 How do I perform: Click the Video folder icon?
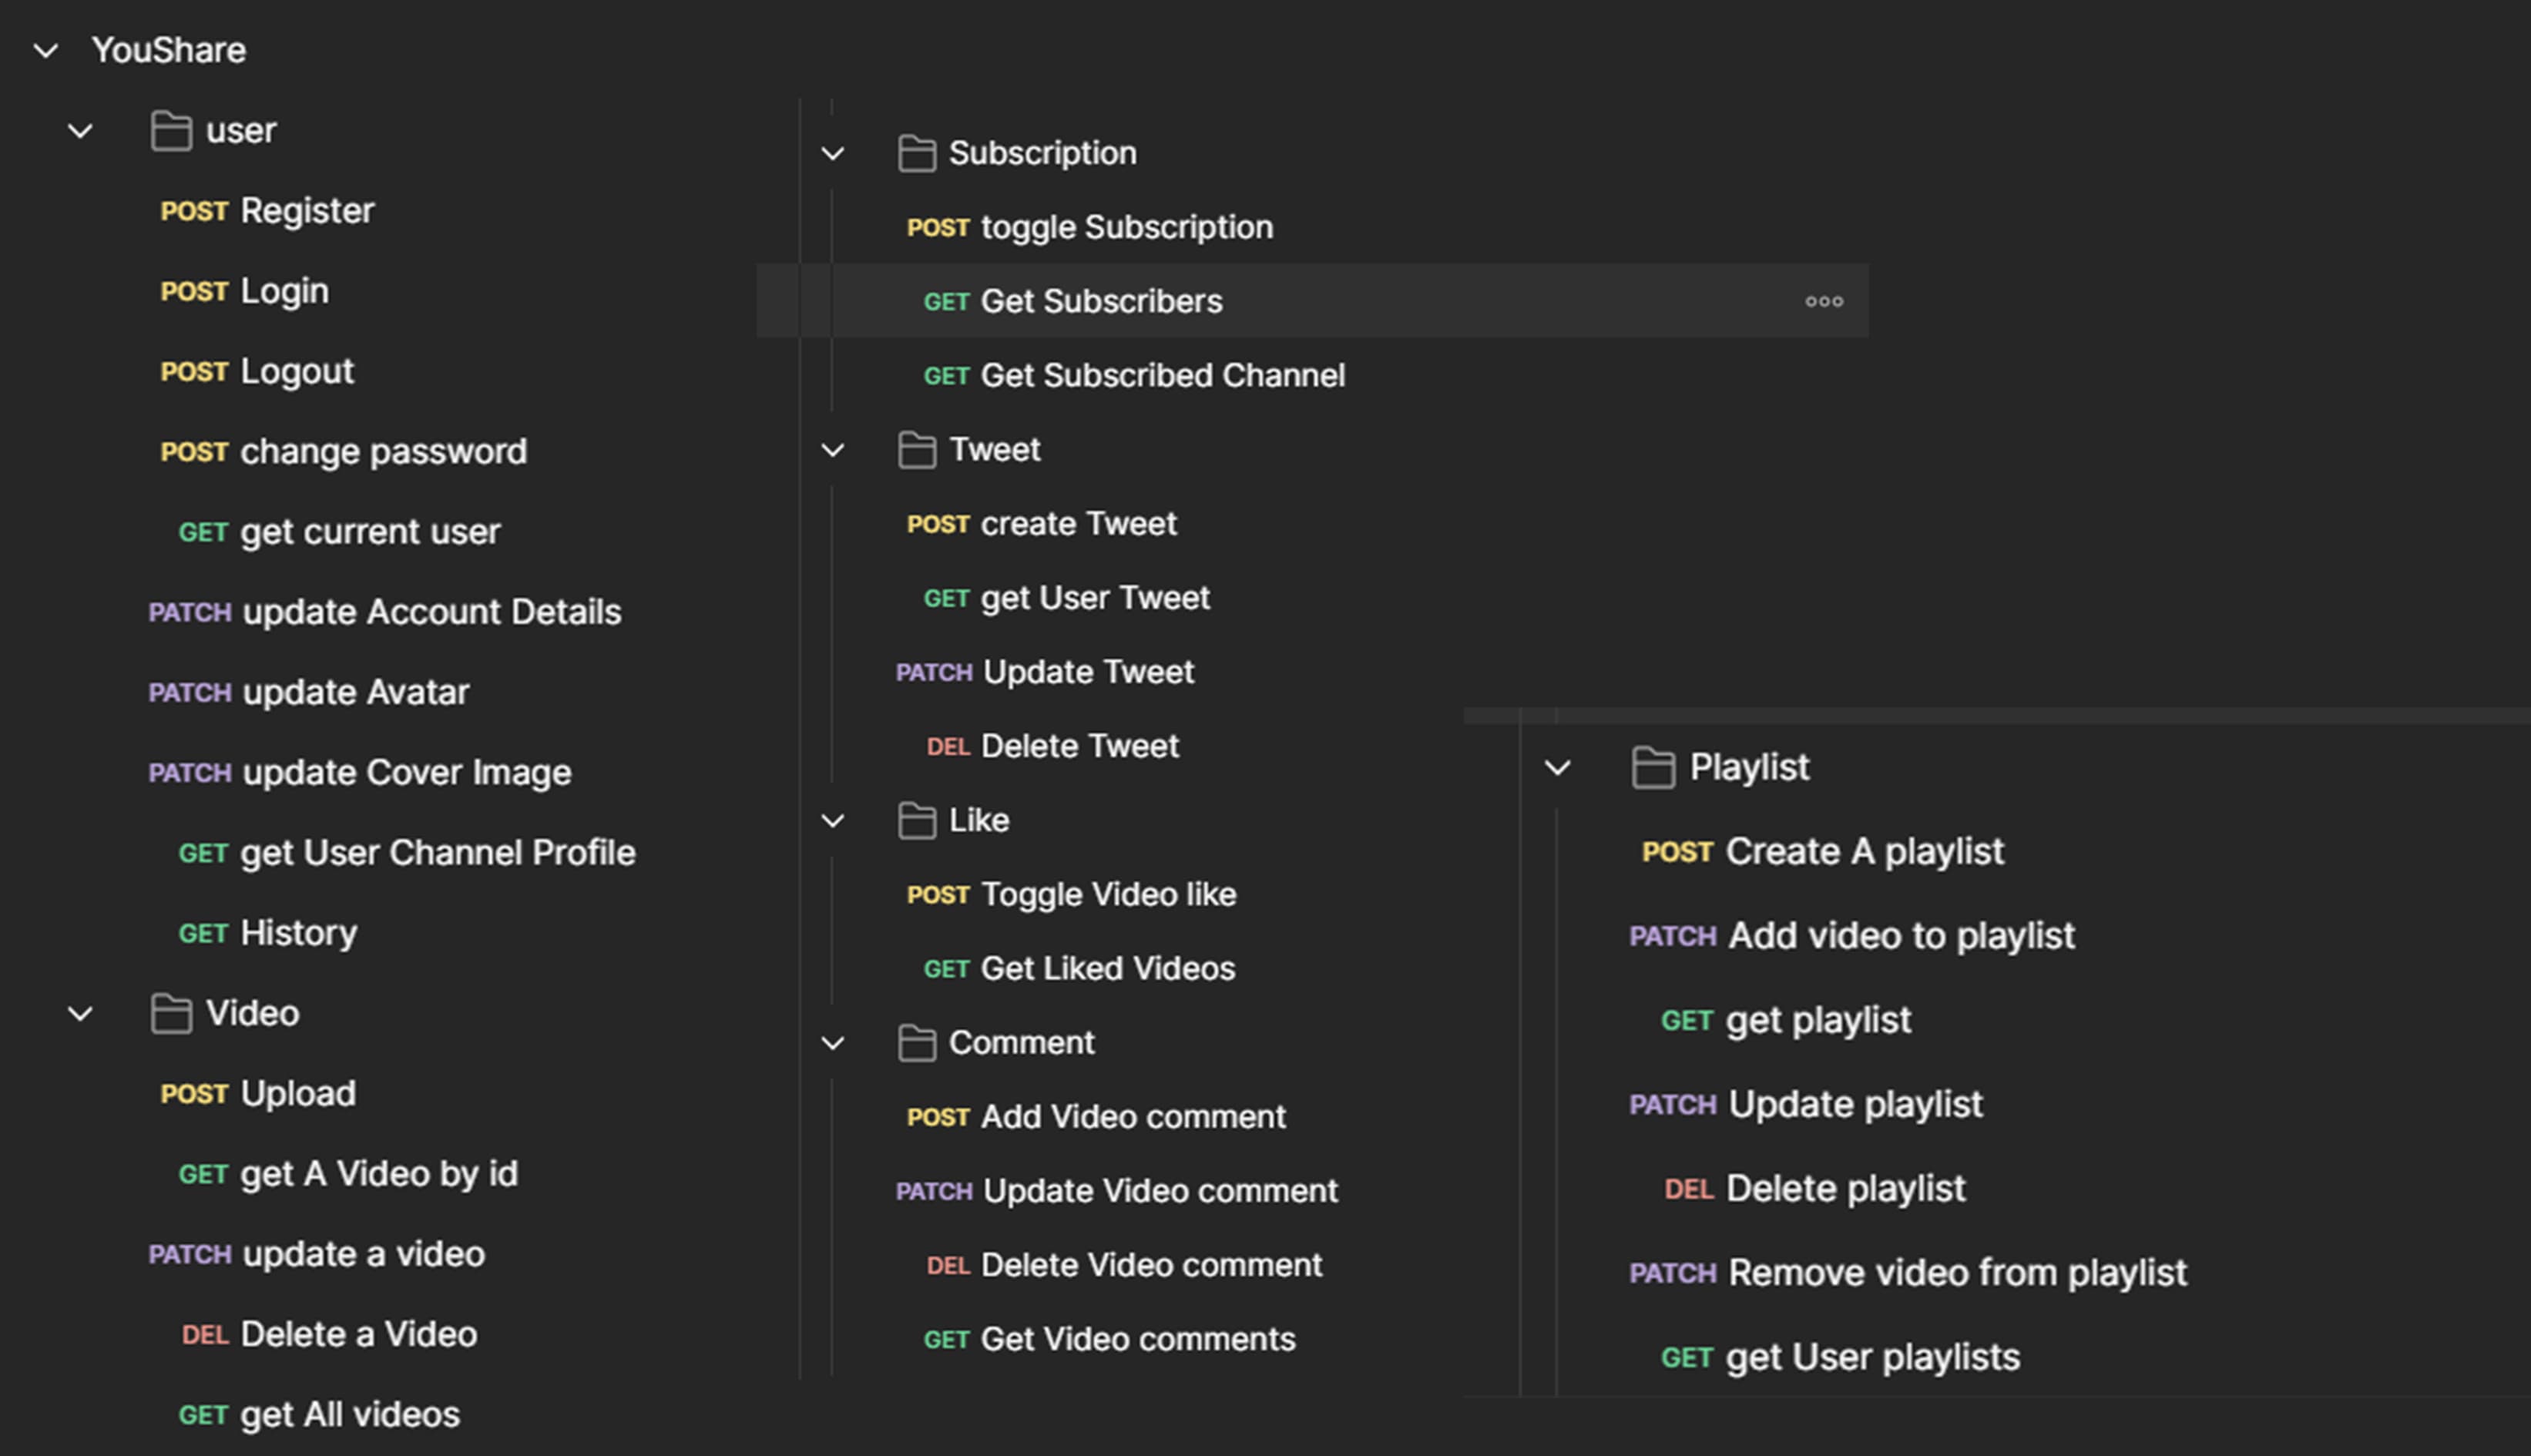click(171, 1013)
